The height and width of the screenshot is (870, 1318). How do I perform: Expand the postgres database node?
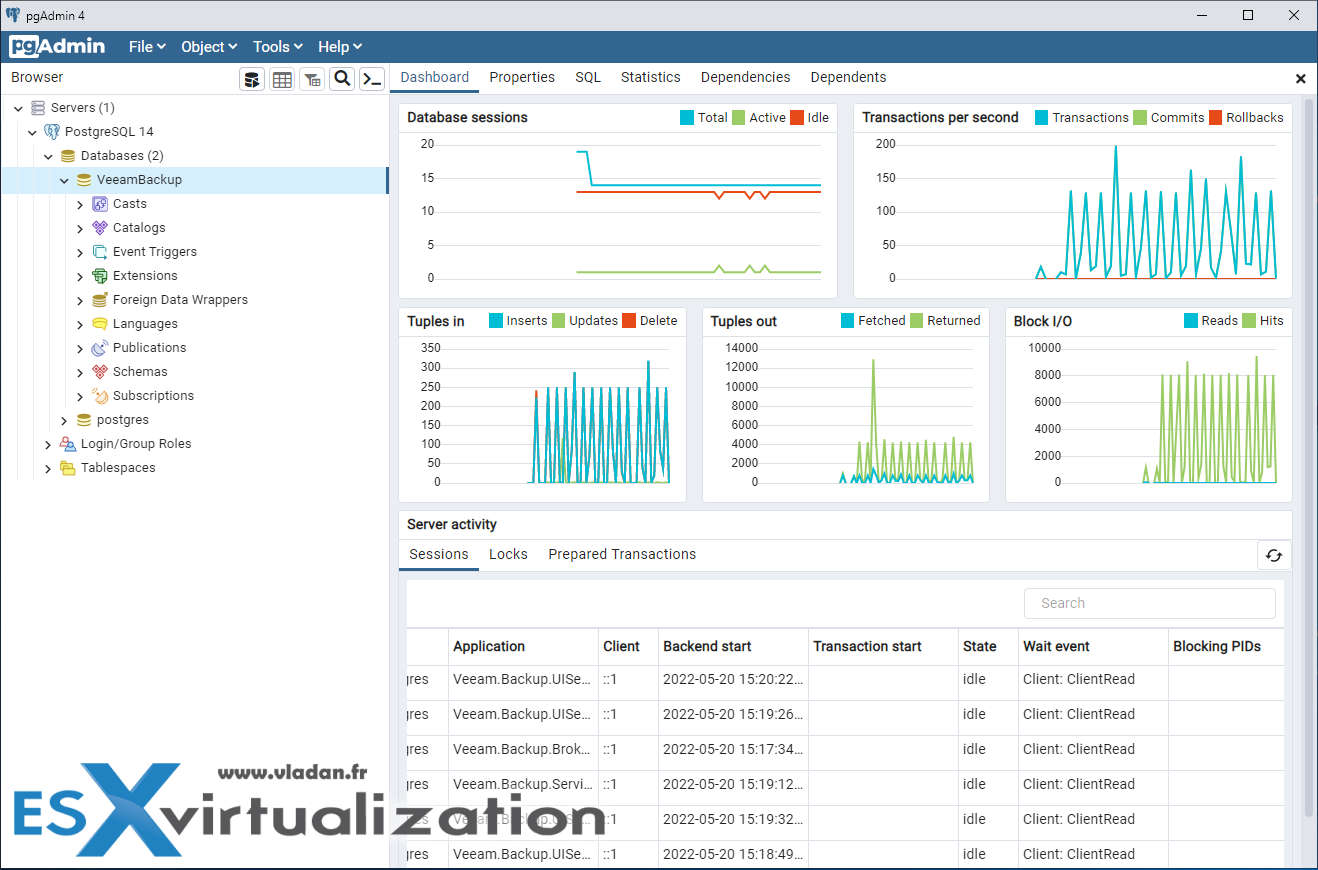(x=64, y=421)
